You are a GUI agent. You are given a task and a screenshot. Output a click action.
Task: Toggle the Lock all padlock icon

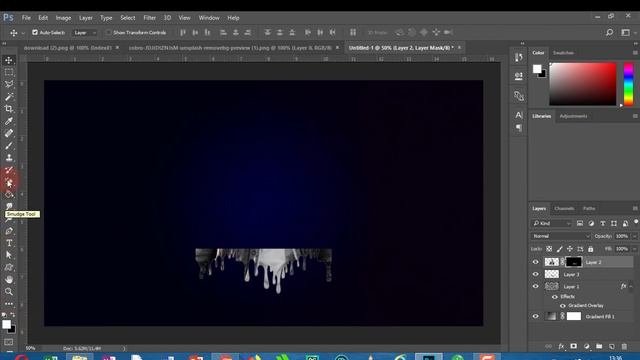[591, 249]
